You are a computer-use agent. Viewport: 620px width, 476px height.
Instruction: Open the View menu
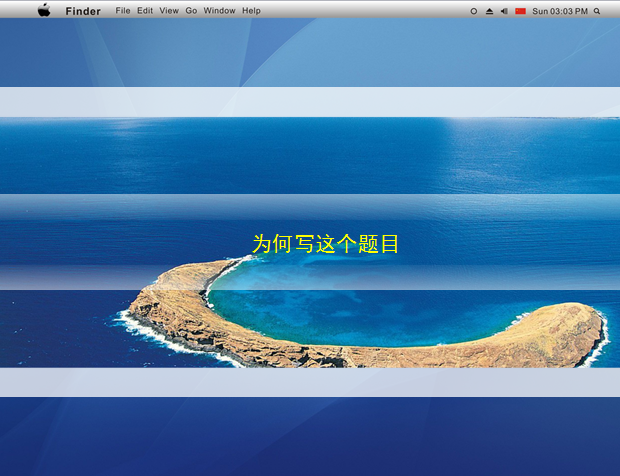point(169,11)
